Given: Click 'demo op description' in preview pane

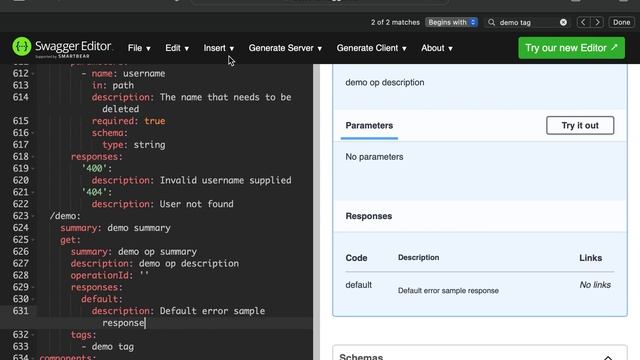Looking at the screenshot, I should [x=384, y=82].
